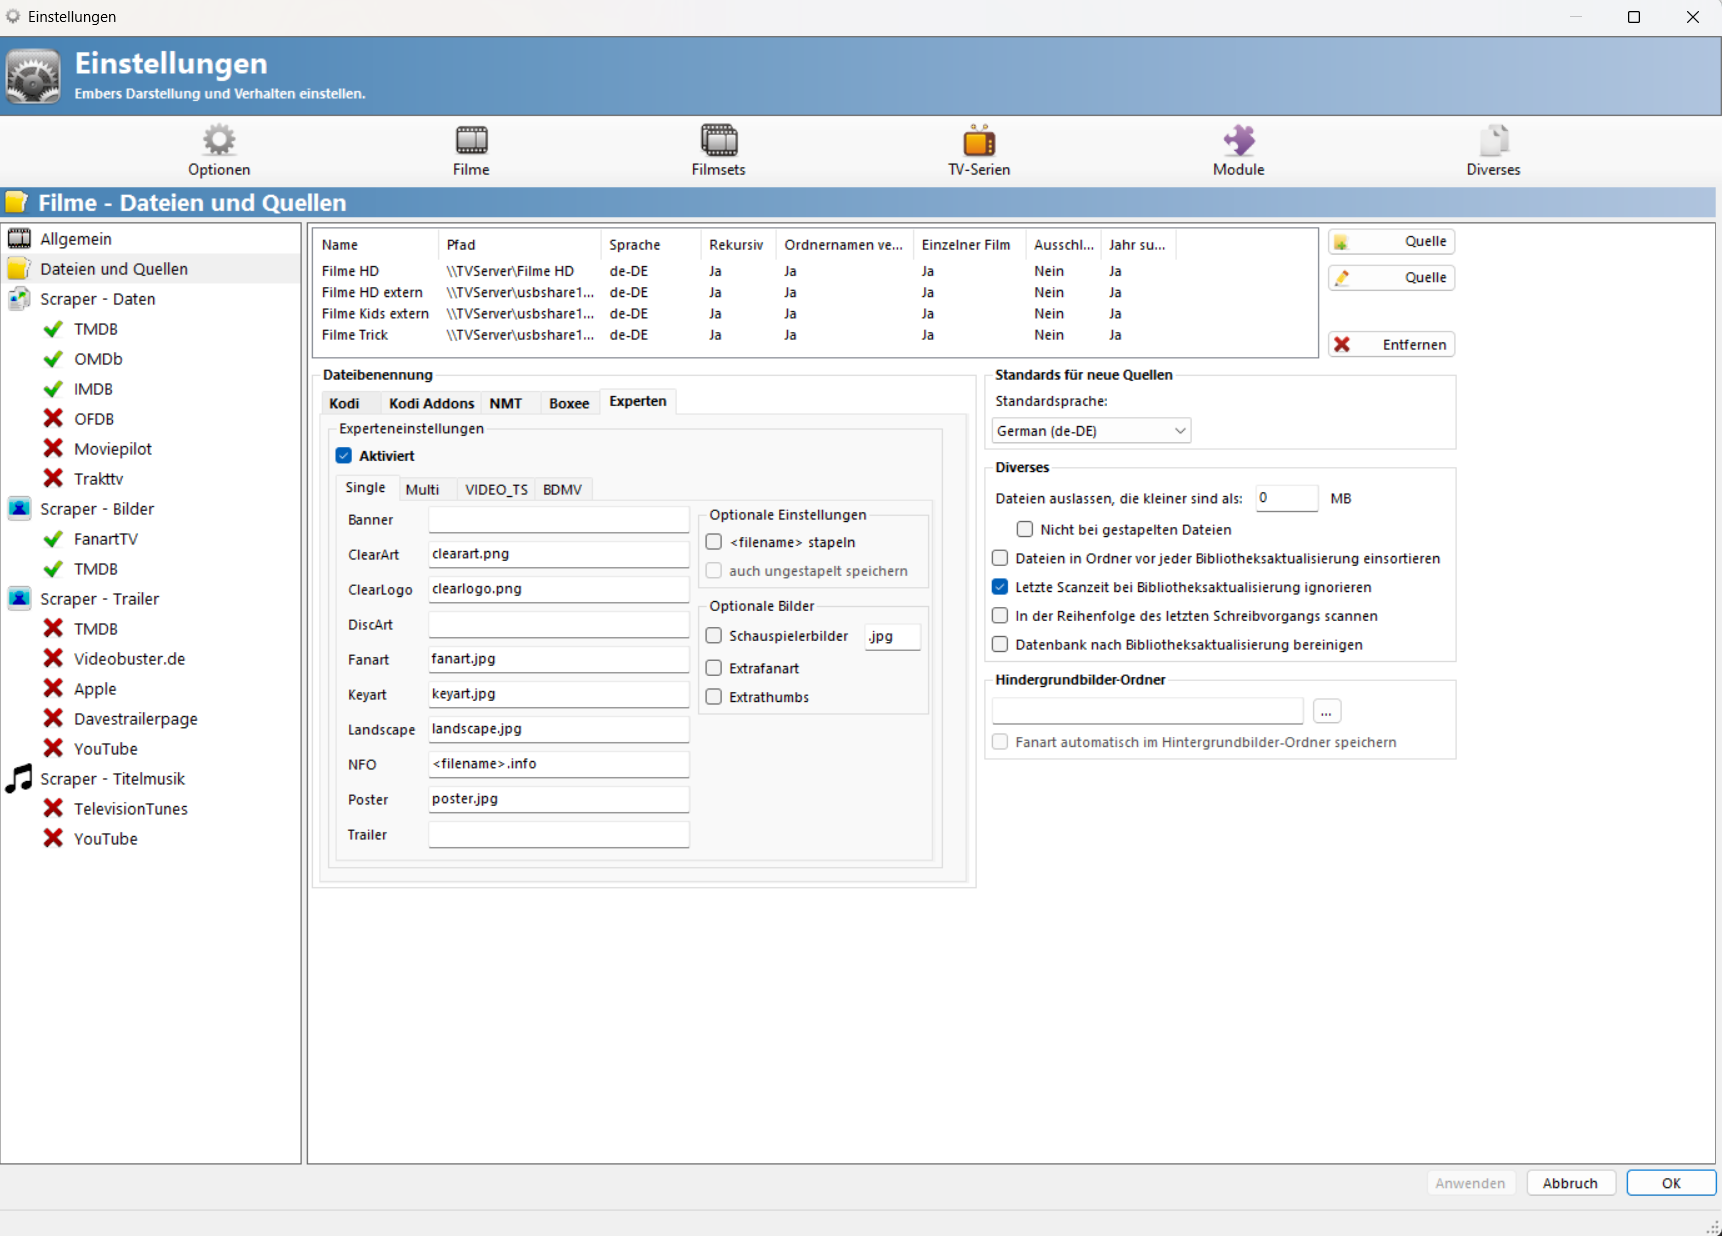Click red X icon next to Moviepilot

coord(54,449)
